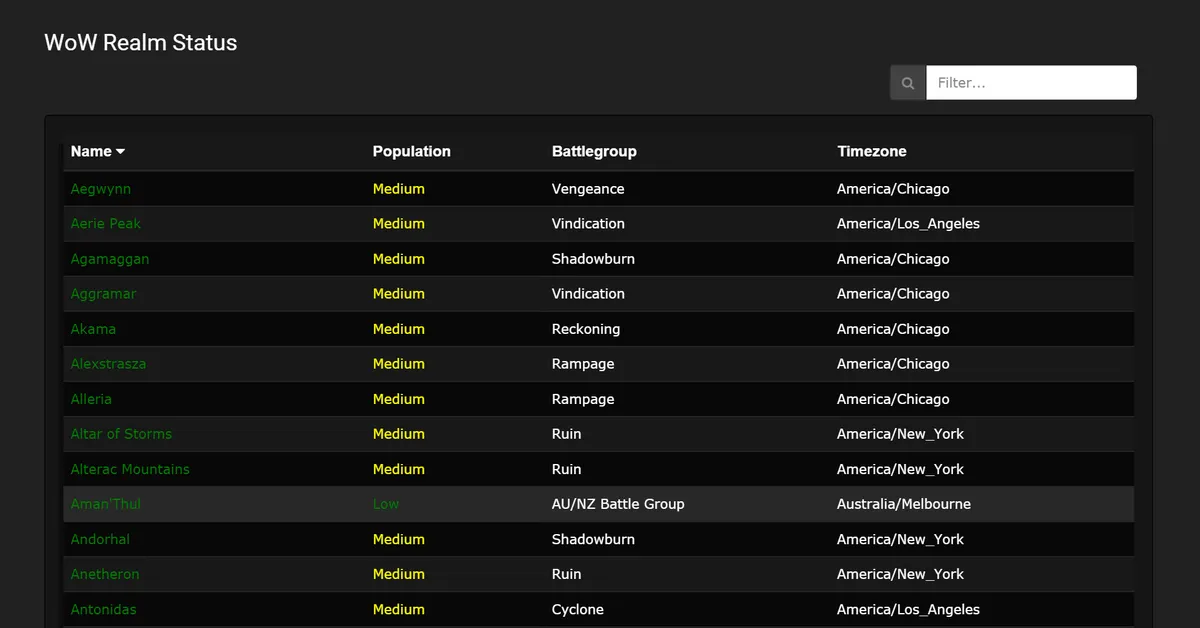Open the Andorhal realm link
Image resolution: width=1200 pixels, height=628 pixels.
click(100, 539)
